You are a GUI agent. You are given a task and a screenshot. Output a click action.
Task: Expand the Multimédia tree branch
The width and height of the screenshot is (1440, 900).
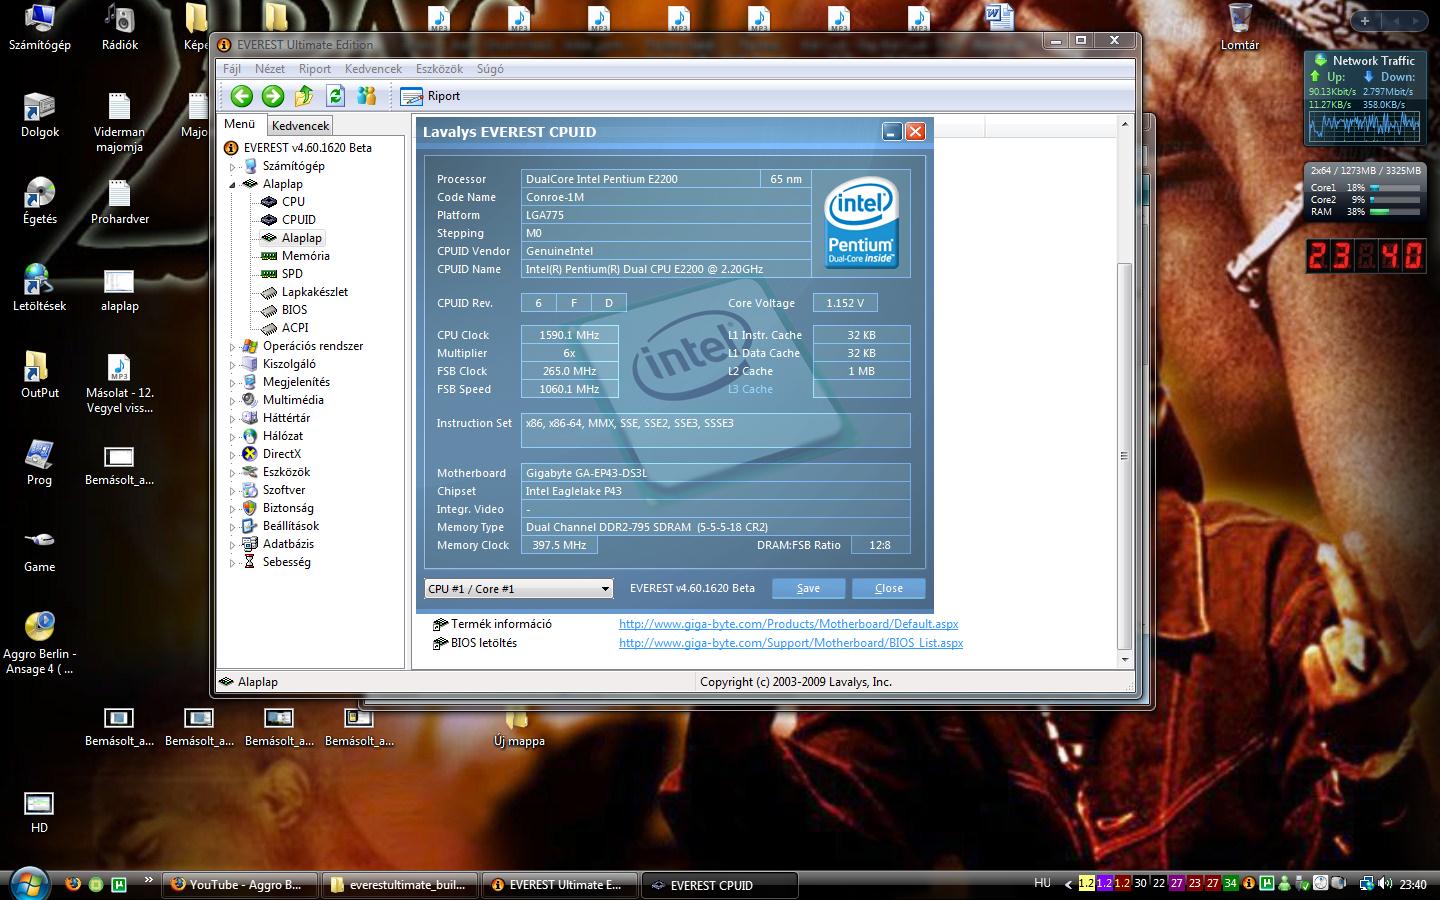click(233, 401)
